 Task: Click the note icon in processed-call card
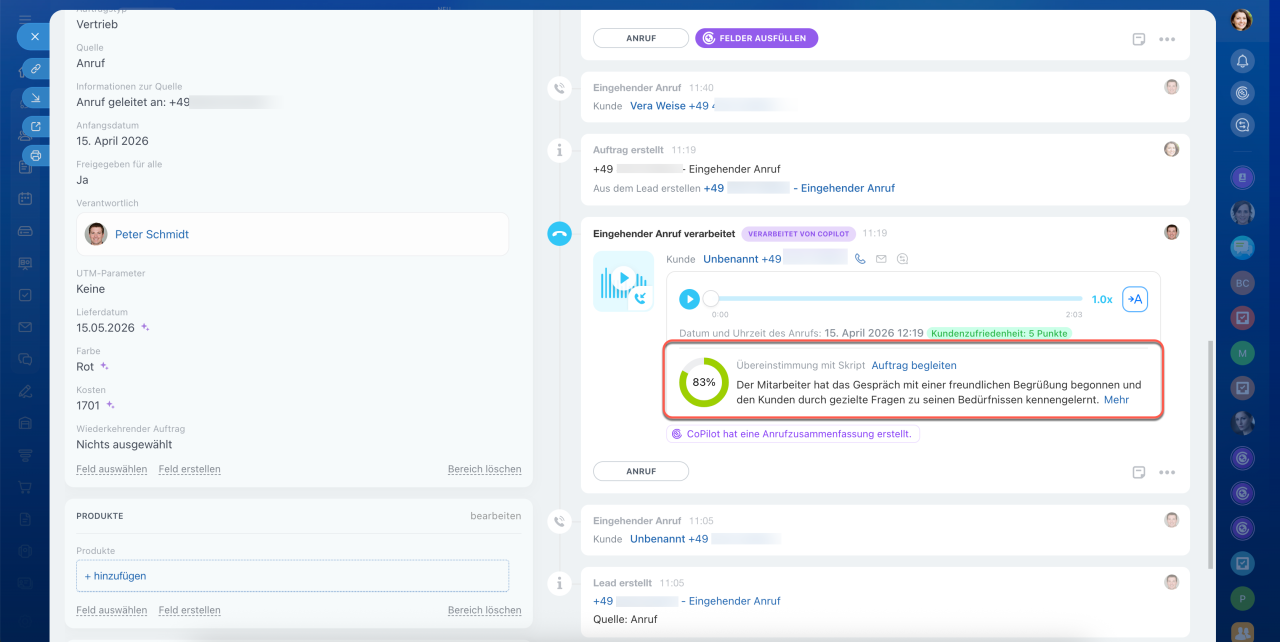click(x=1138, y=472)
